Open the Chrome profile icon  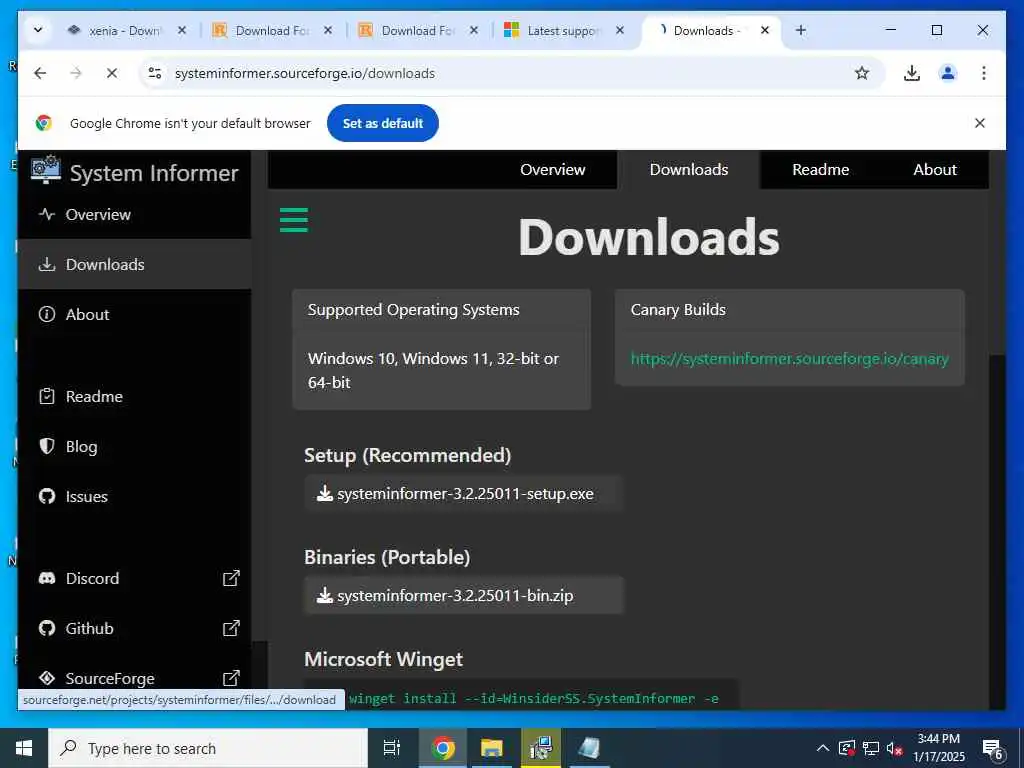(948, 73)
